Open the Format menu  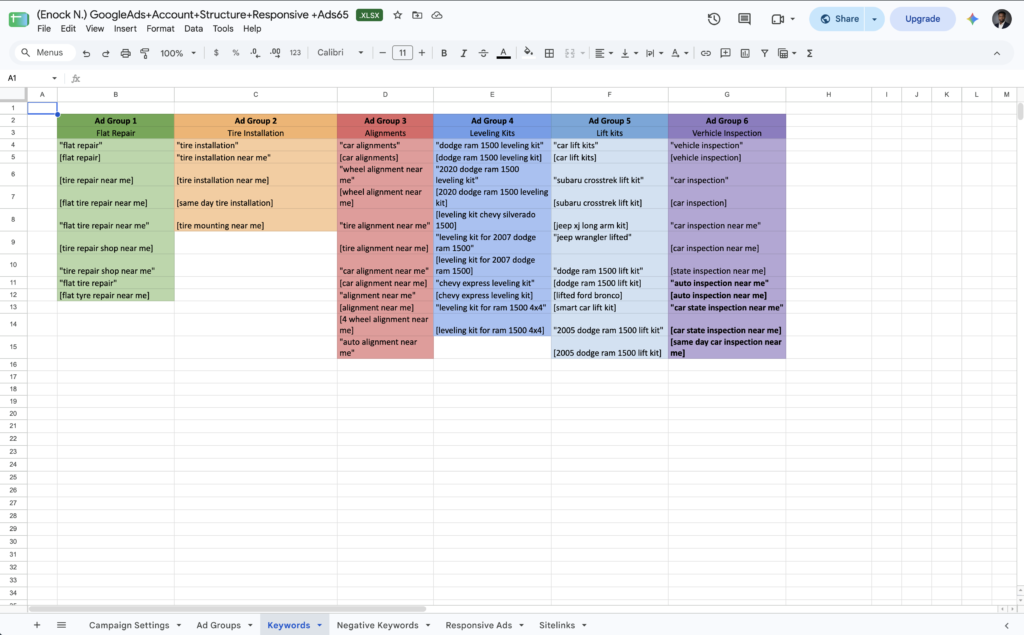pos(160,29)
